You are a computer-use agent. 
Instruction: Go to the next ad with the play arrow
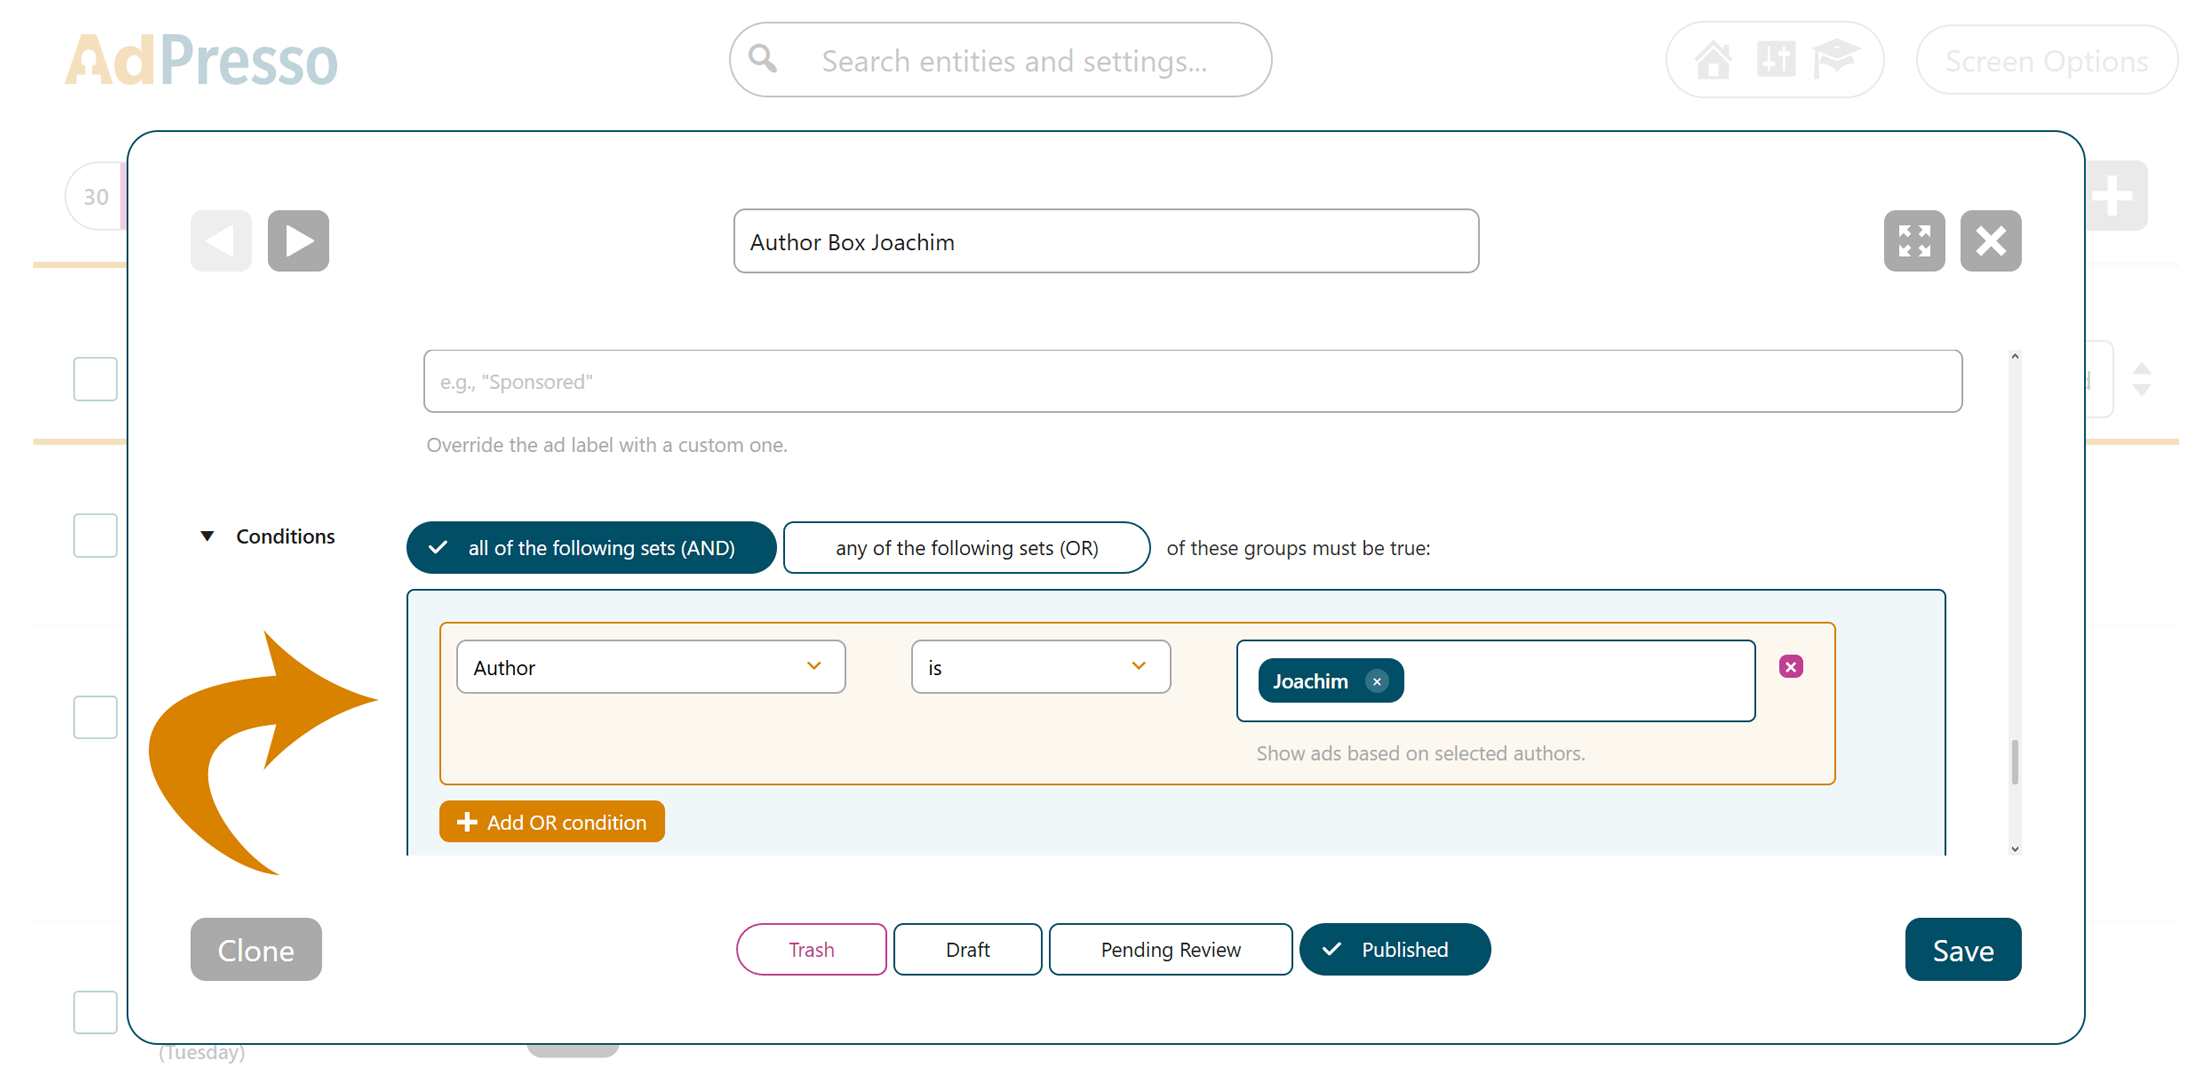[x=298, y=241]
